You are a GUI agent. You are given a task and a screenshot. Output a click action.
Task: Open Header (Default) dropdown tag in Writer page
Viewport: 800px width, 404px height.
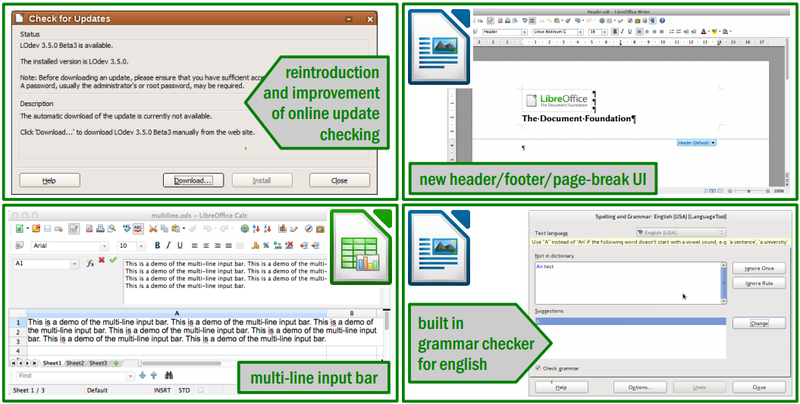click(696, 143)
